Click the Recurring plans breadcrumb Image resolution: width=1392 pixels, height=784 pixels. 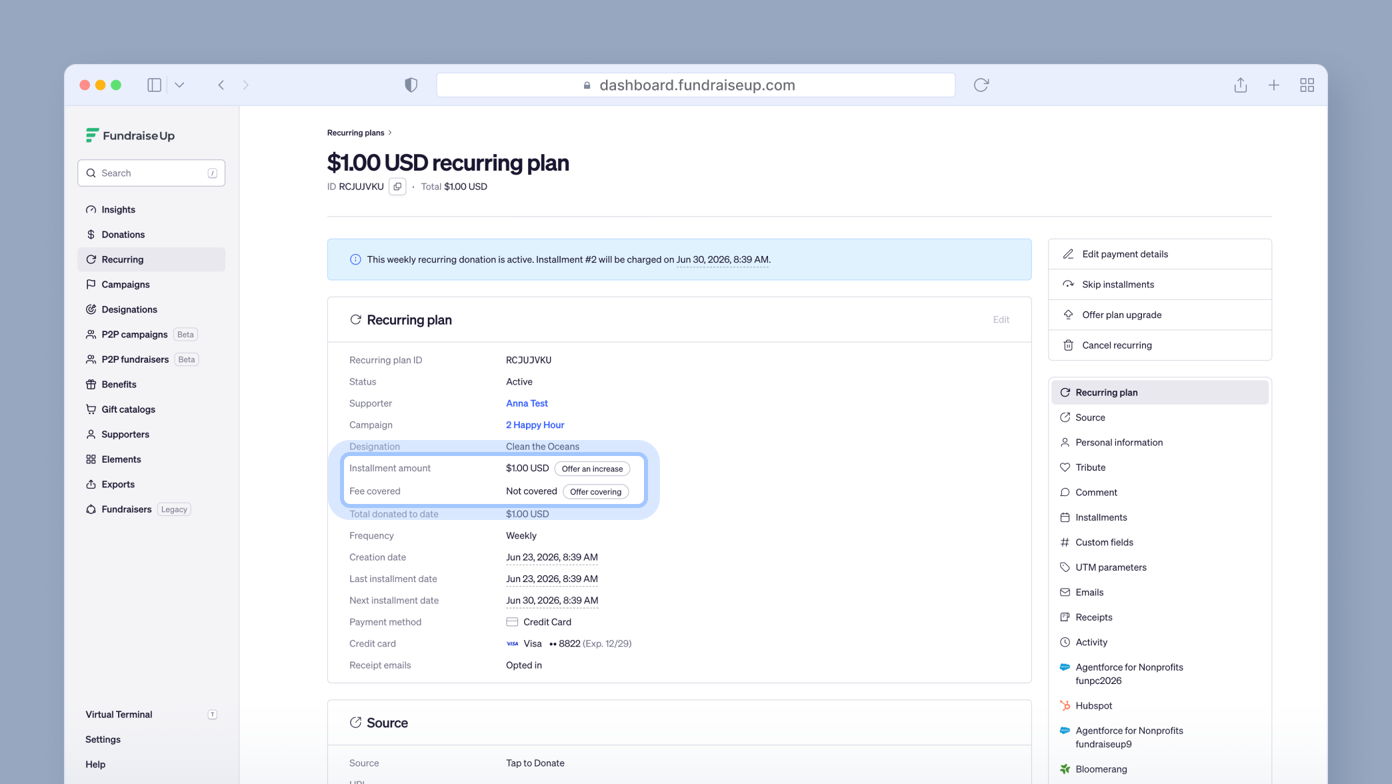point(355,133)
